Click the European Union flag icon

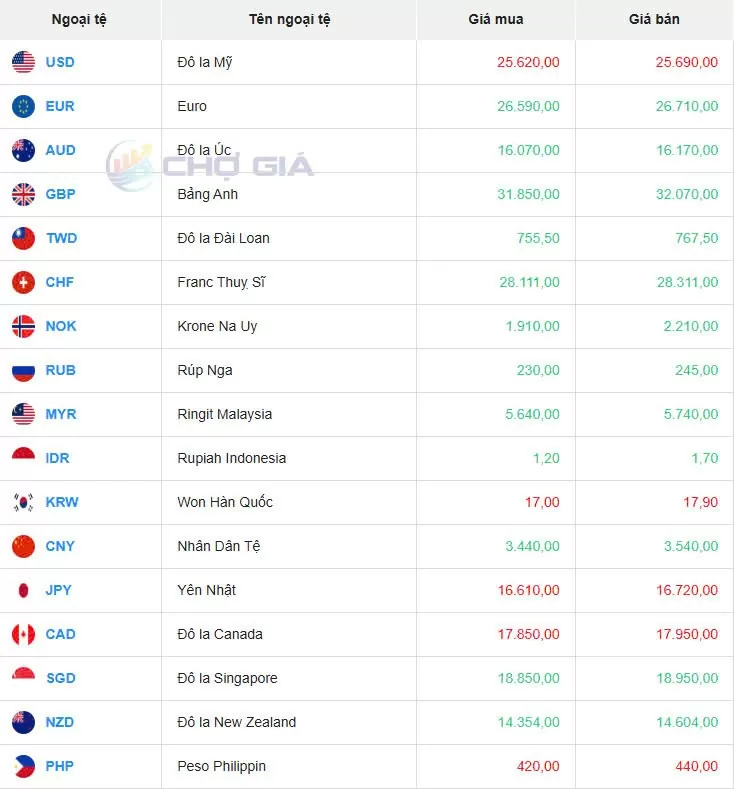tap(23, 106)
